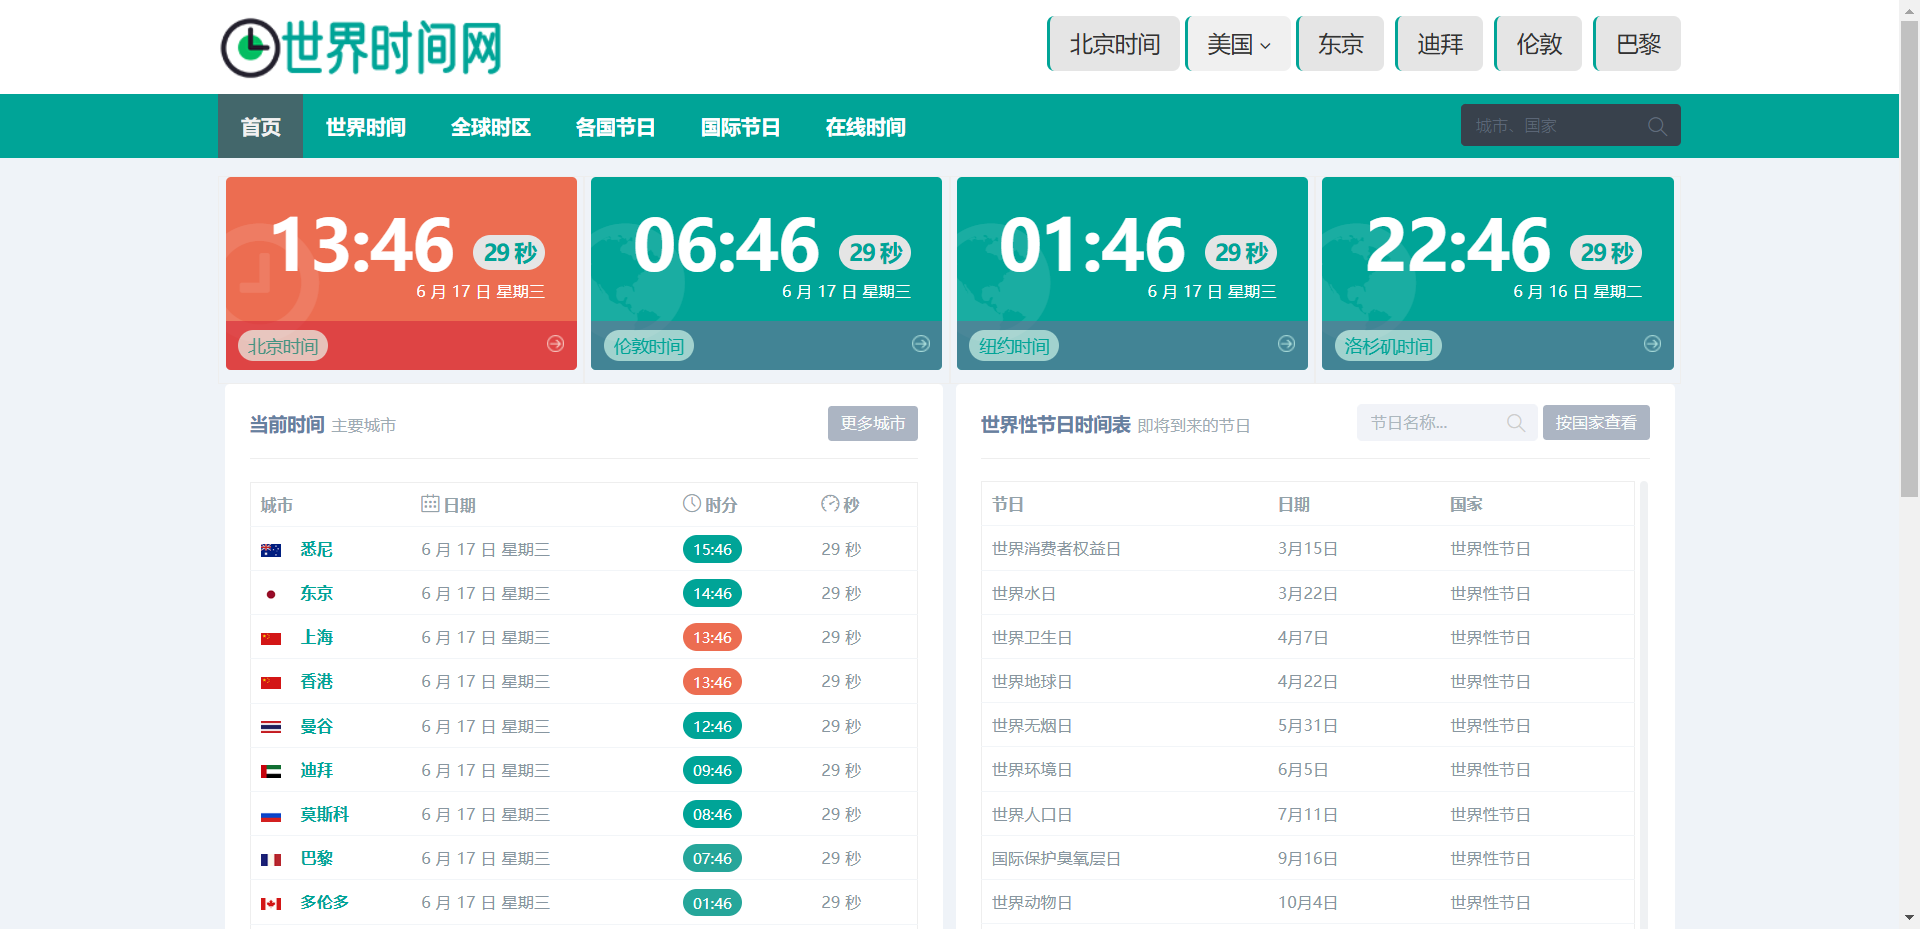Click the China flag beside 上海
The width and height of the screenshot is (1920, 929).
(x=271, y=638)
